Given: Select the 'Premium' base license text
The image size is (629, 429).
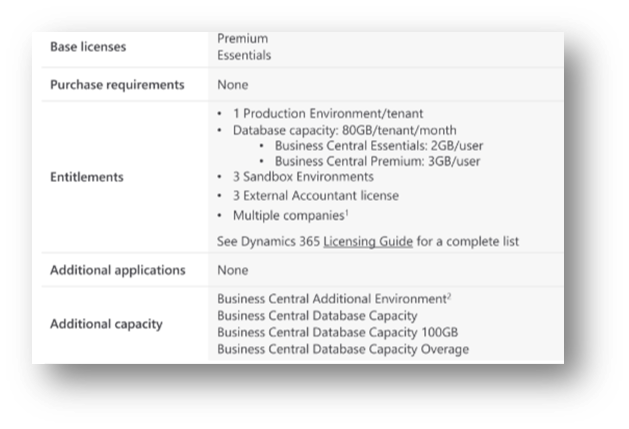Looking at the screenshot, I should click(x=243, y=39).
